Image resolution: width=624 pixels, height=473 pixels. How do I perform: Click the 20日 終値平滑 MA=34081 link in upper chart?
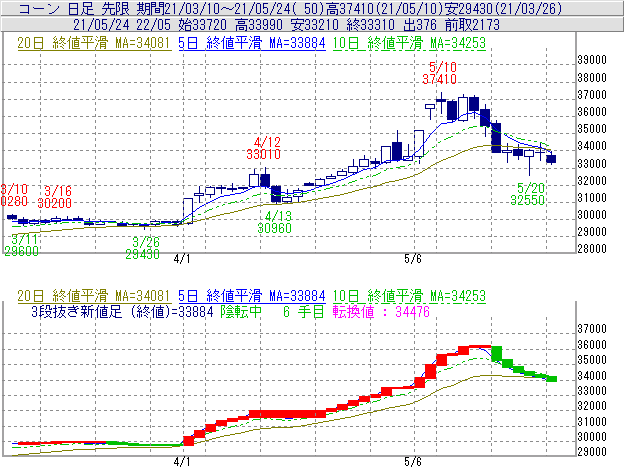click(x=94, y=43)
